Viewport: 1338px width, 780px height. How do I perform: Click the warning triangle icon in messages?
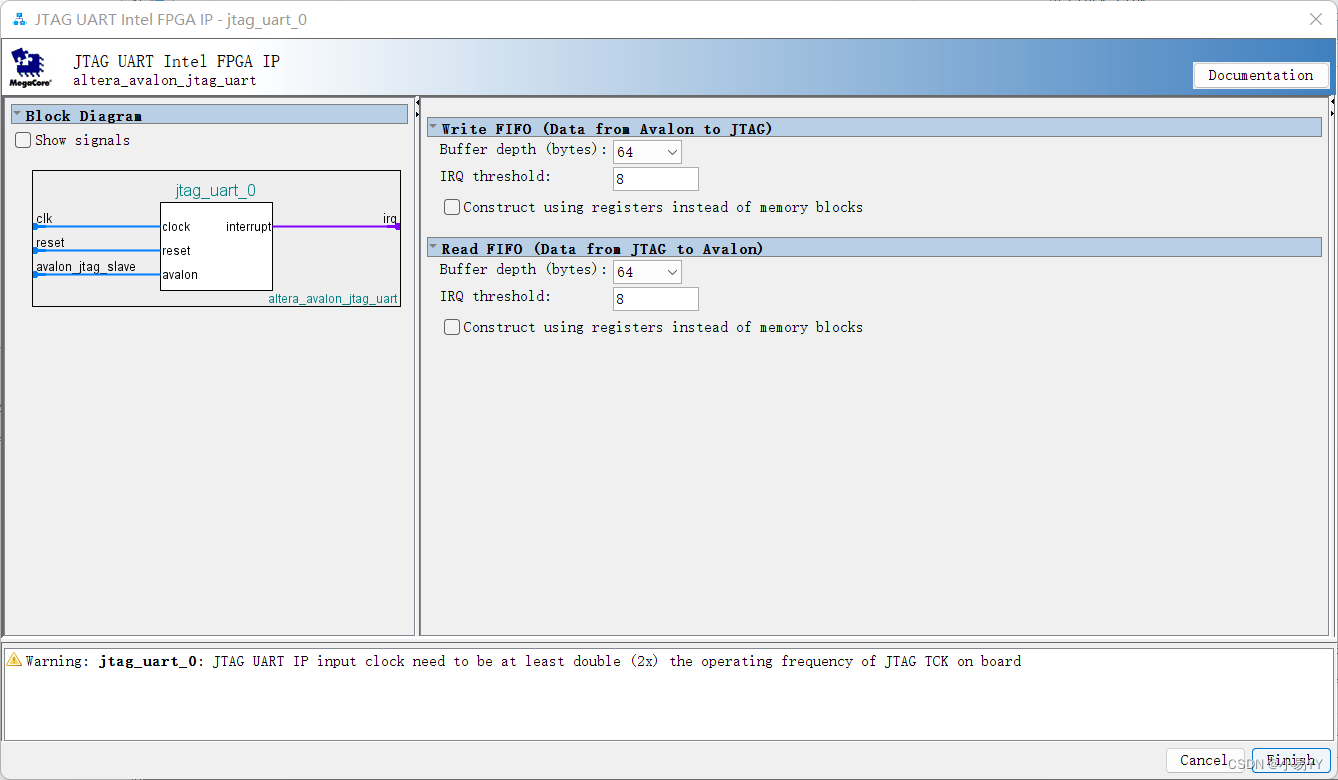coord(14,660)
